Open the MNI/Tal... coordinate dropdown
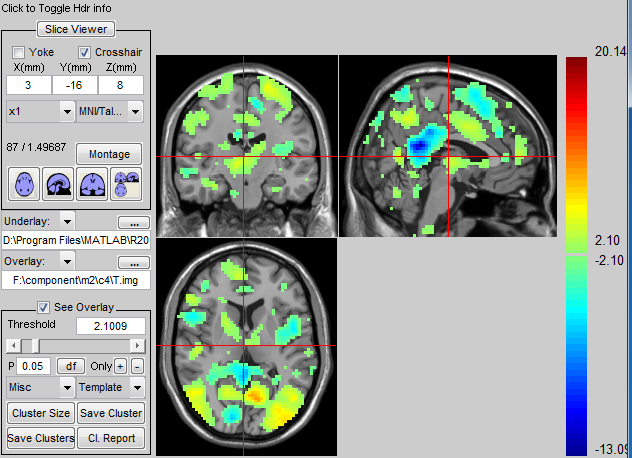The width and height of the screenshot is (632, 458). click(x=110, y=111)
